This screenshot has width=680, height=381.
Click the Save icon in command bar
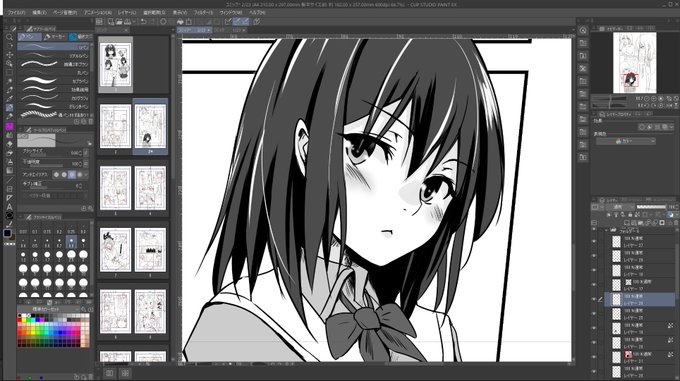127,21
